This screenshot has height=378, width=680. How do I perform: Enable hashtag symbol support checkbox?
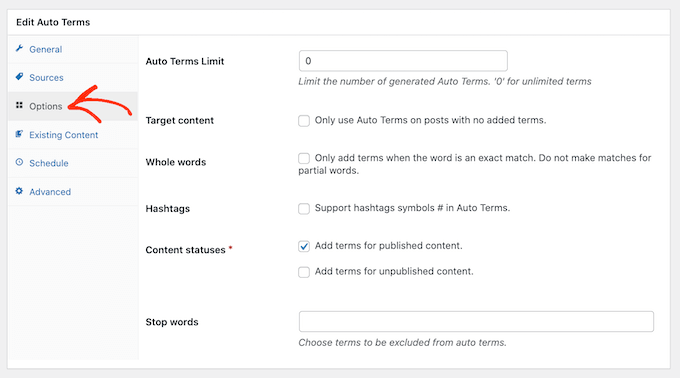pos(304,209)
